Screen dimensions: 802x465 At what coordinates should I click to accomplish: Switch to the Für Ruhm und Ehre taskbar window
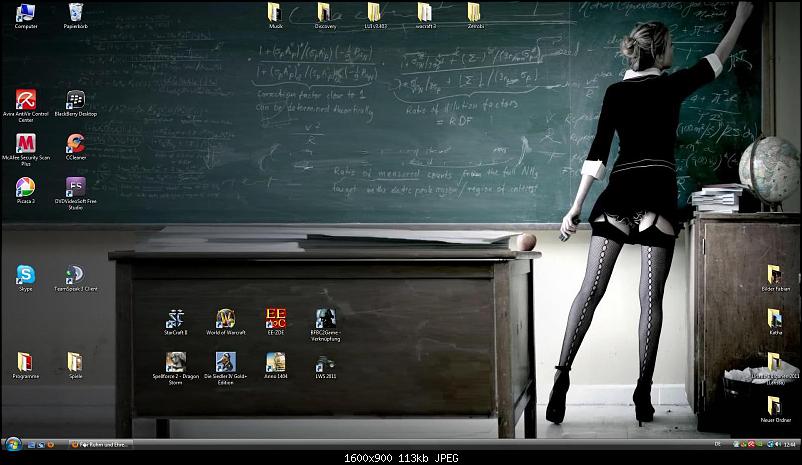100,443
